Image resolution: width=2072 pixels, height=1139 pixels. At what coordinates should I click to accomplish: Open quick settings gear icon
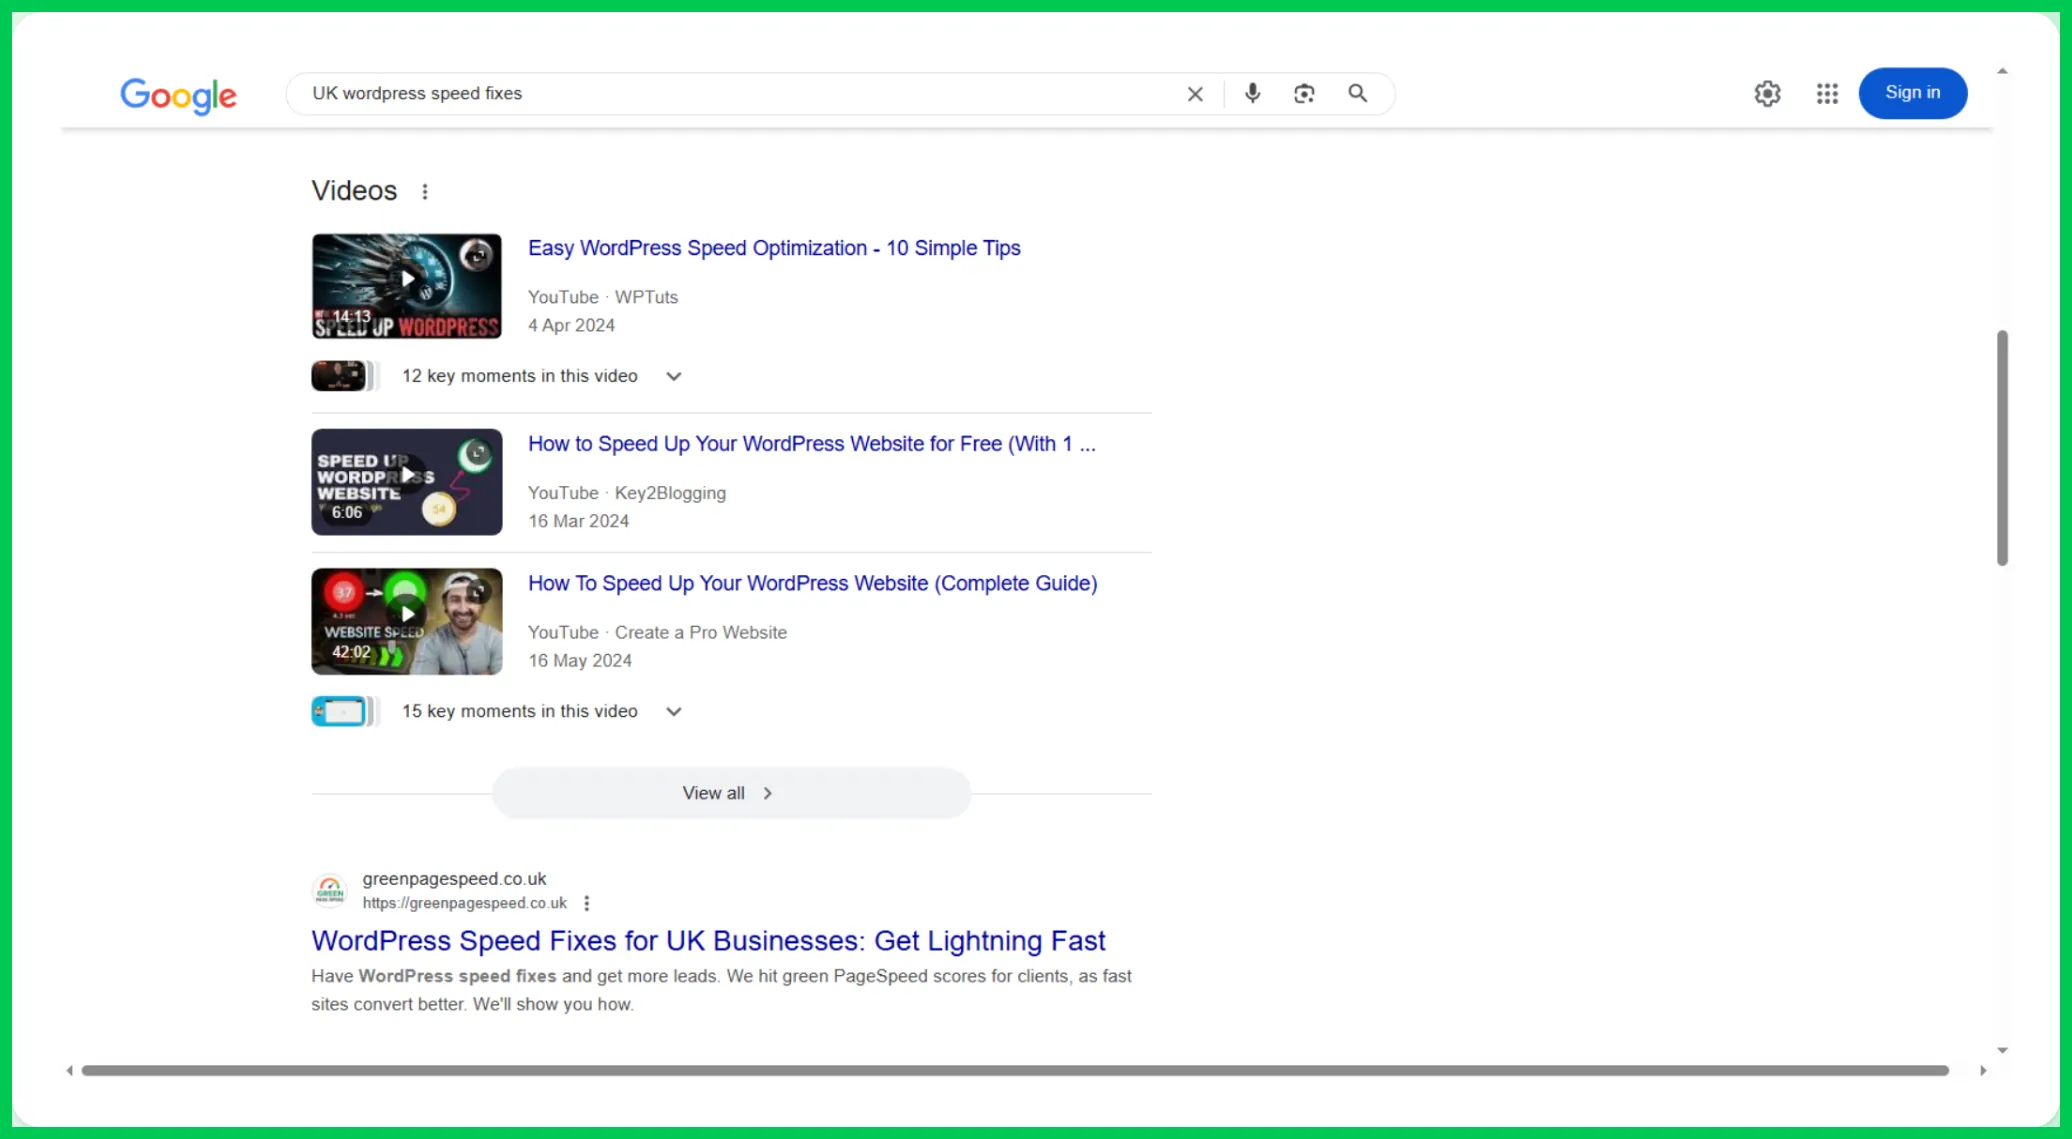pyautogui.click(x=1767, y=93)
